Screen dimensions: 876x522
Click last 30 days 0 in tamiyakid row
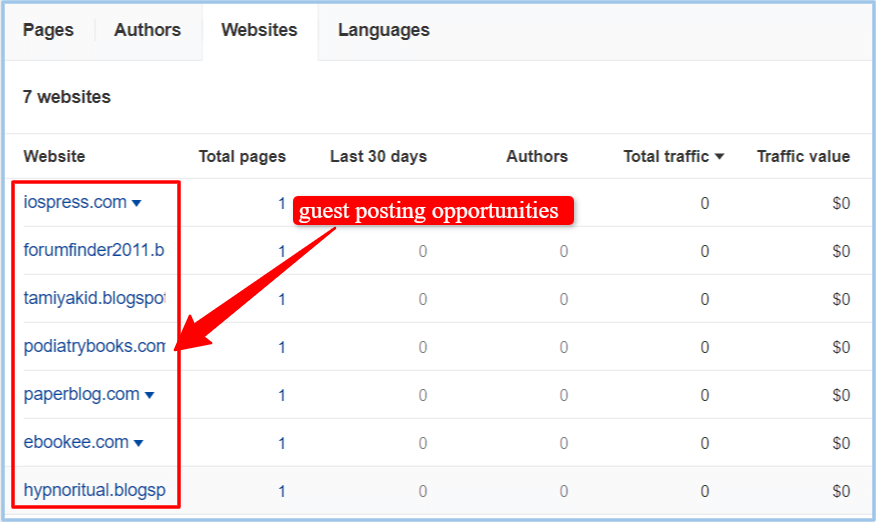click(423, 300)
